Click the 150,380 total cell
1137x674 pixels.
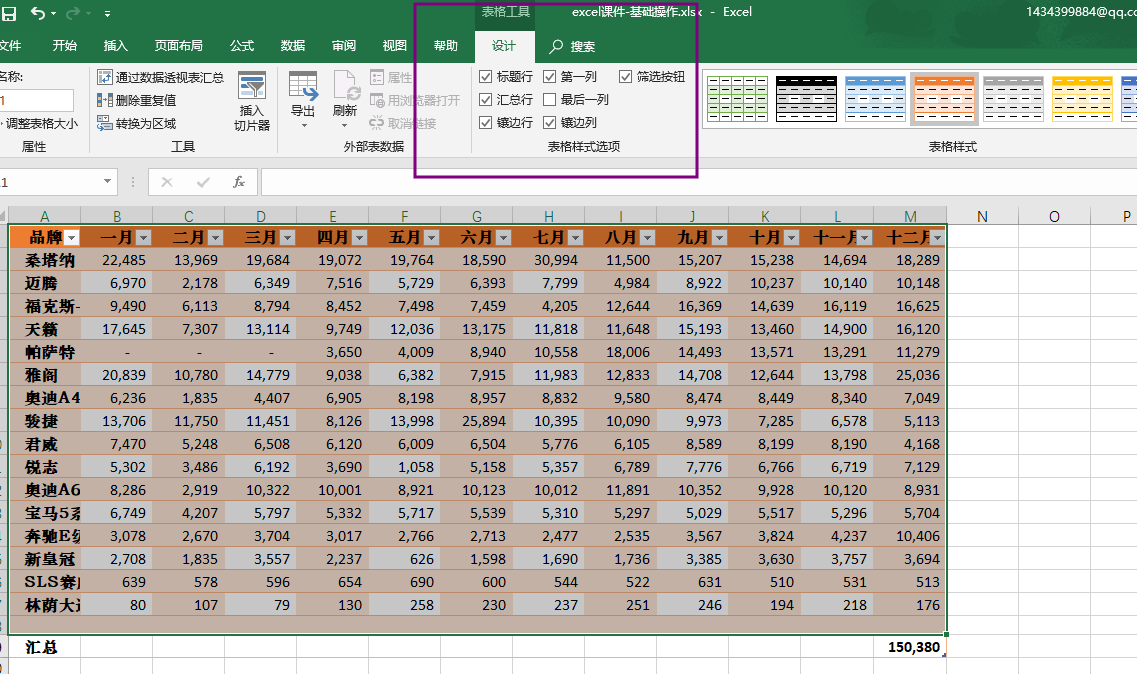tap(910, 647)
